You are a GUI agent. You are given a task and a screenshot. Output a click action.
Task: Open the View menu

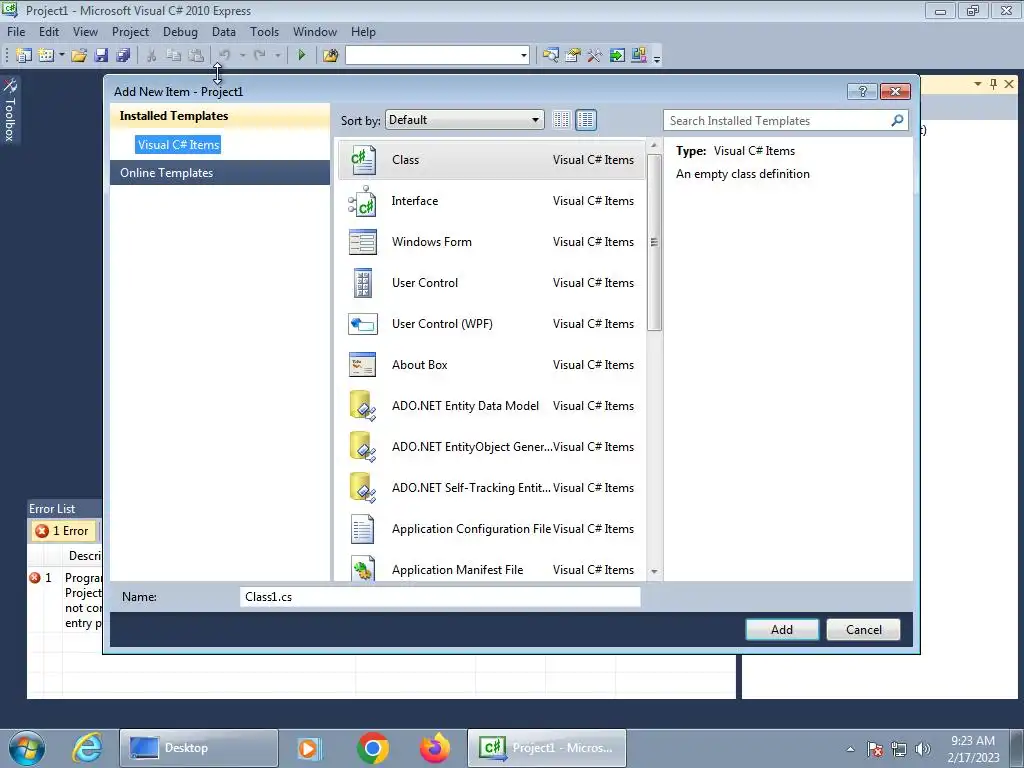(86, 32)
